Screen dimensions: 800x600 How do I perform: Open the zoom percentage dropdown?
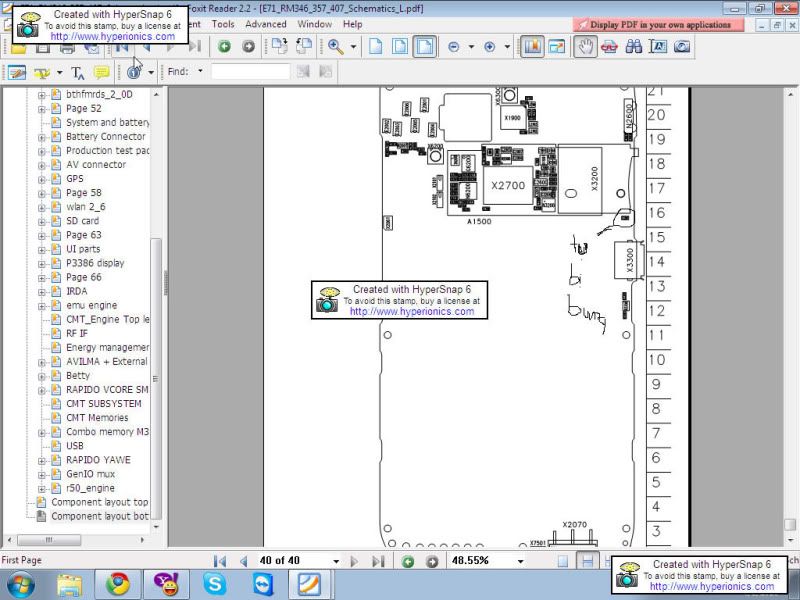pyautogui.click(x=520, y=561)
